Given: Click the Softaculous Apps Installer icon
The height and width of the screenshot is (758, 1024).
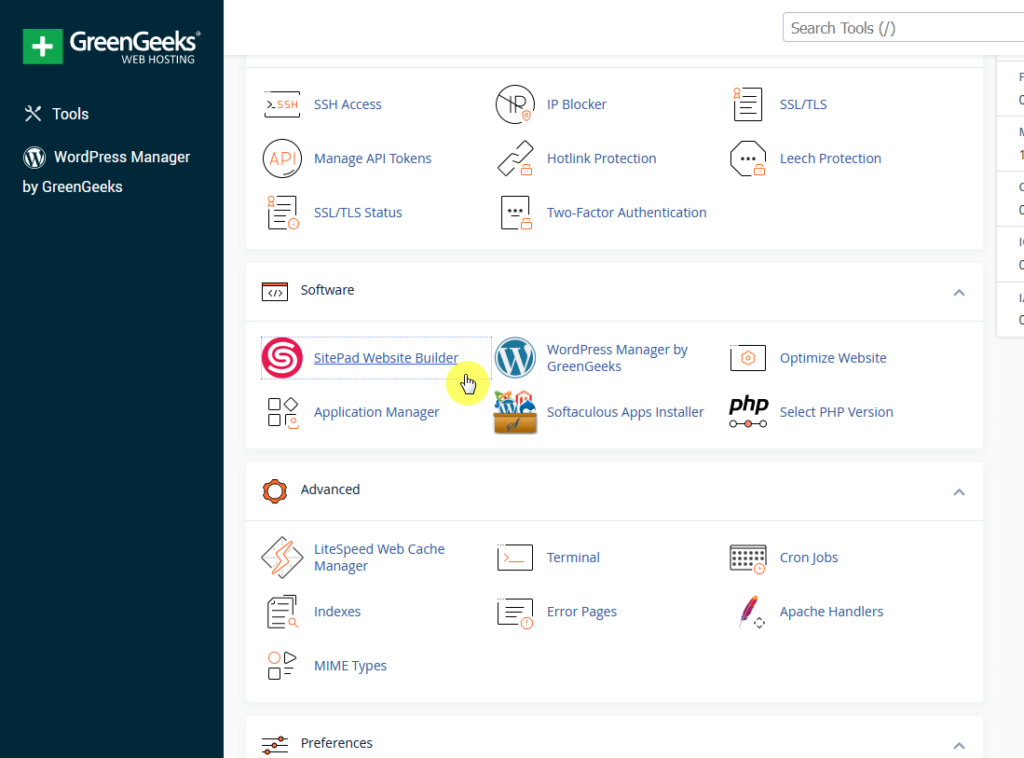Looking at the screenshot, I should pyautogui.click(x=515, y=412).
